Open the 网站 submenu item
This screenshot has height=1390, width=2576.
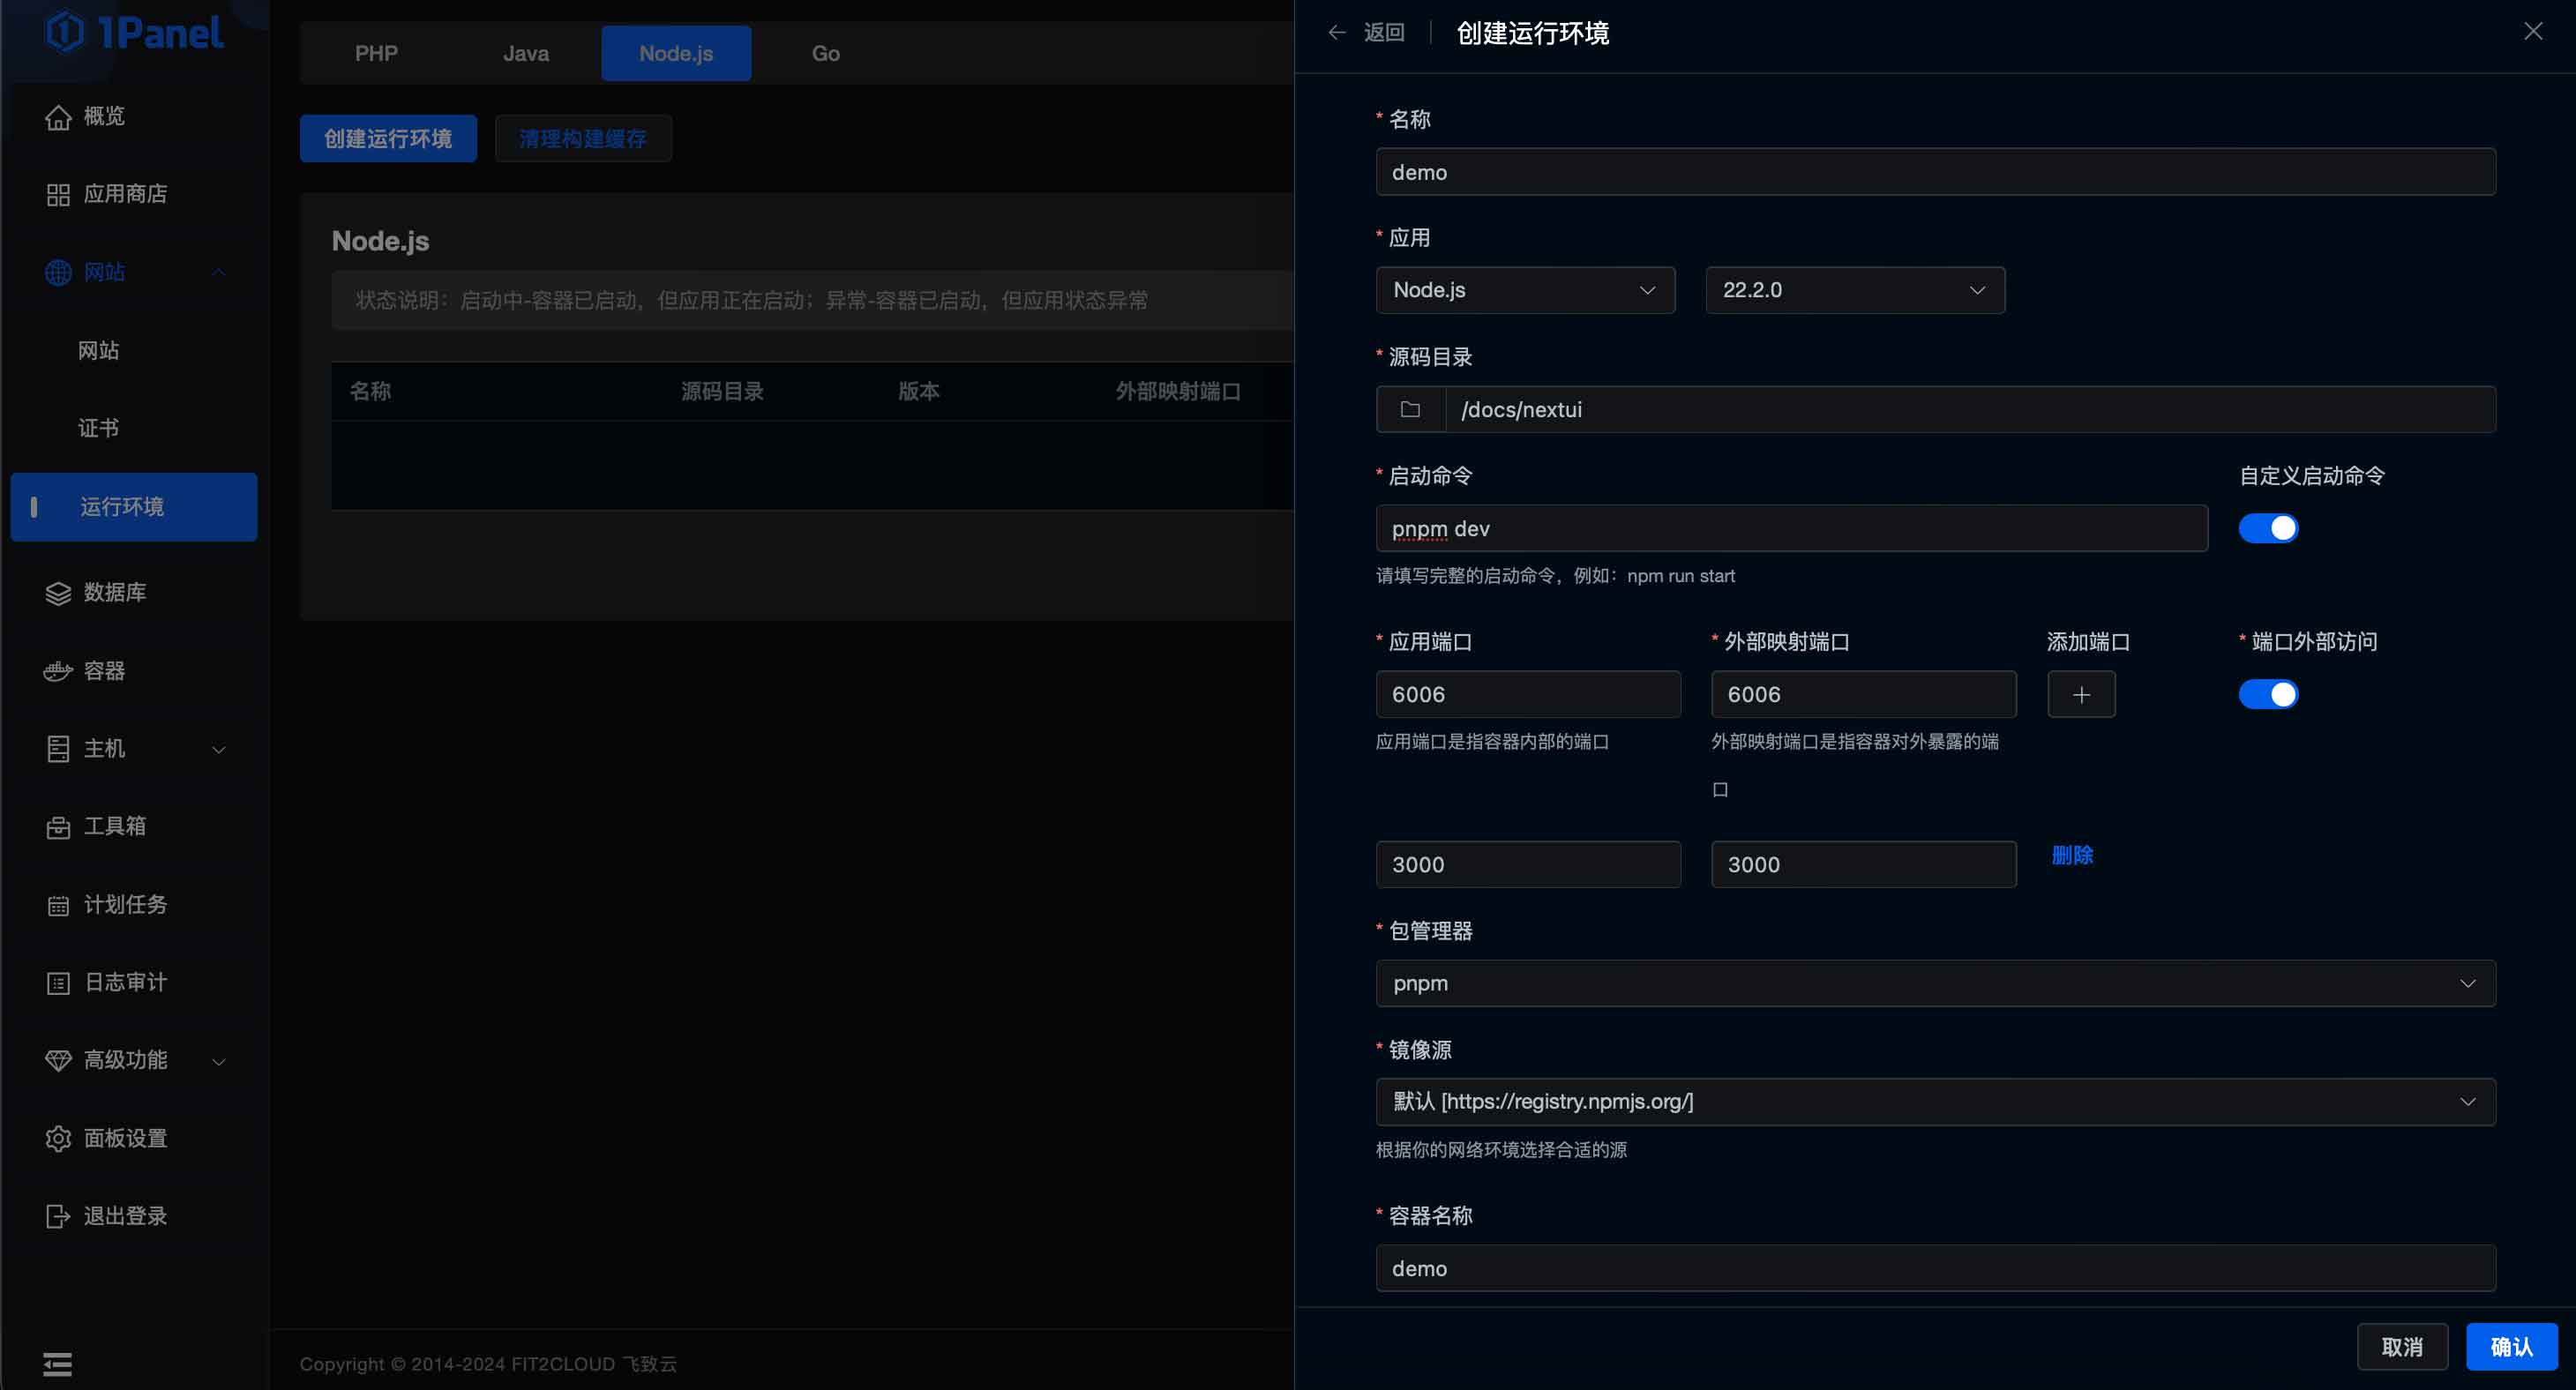coord(98,350)
